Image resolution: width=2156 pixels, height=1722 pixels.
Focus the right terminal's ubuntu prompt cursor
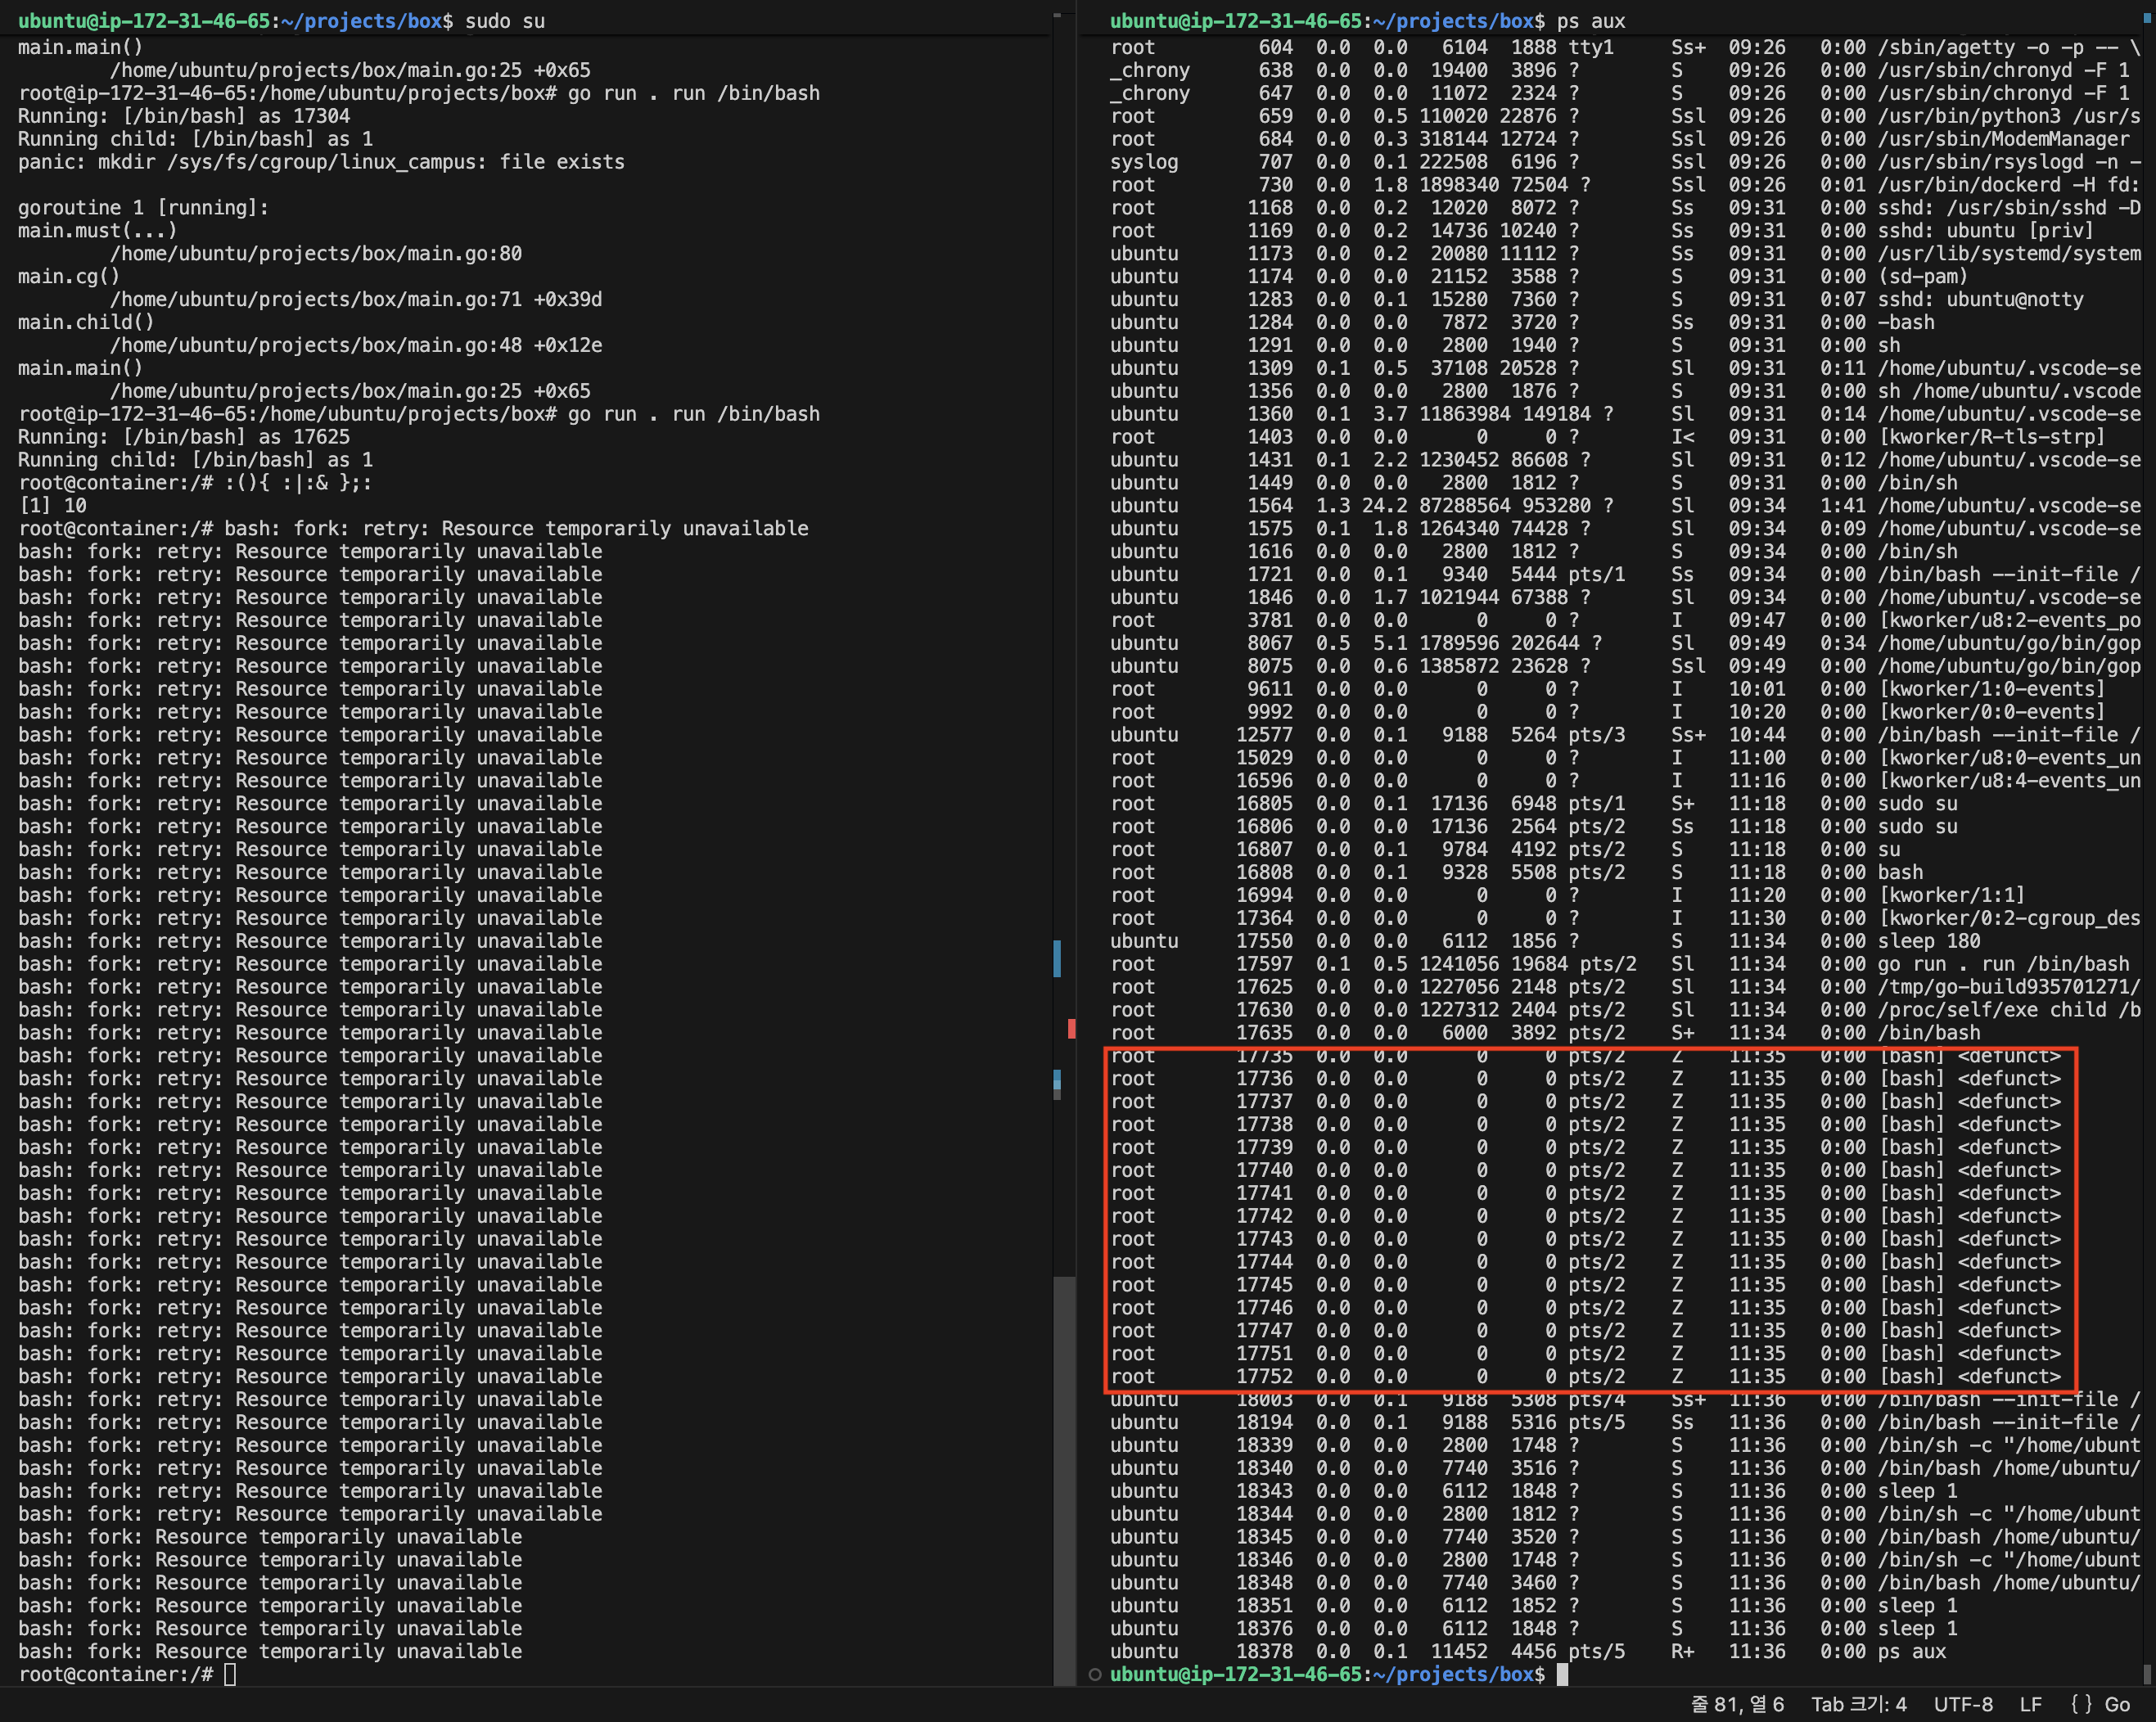(1562, 1675)
